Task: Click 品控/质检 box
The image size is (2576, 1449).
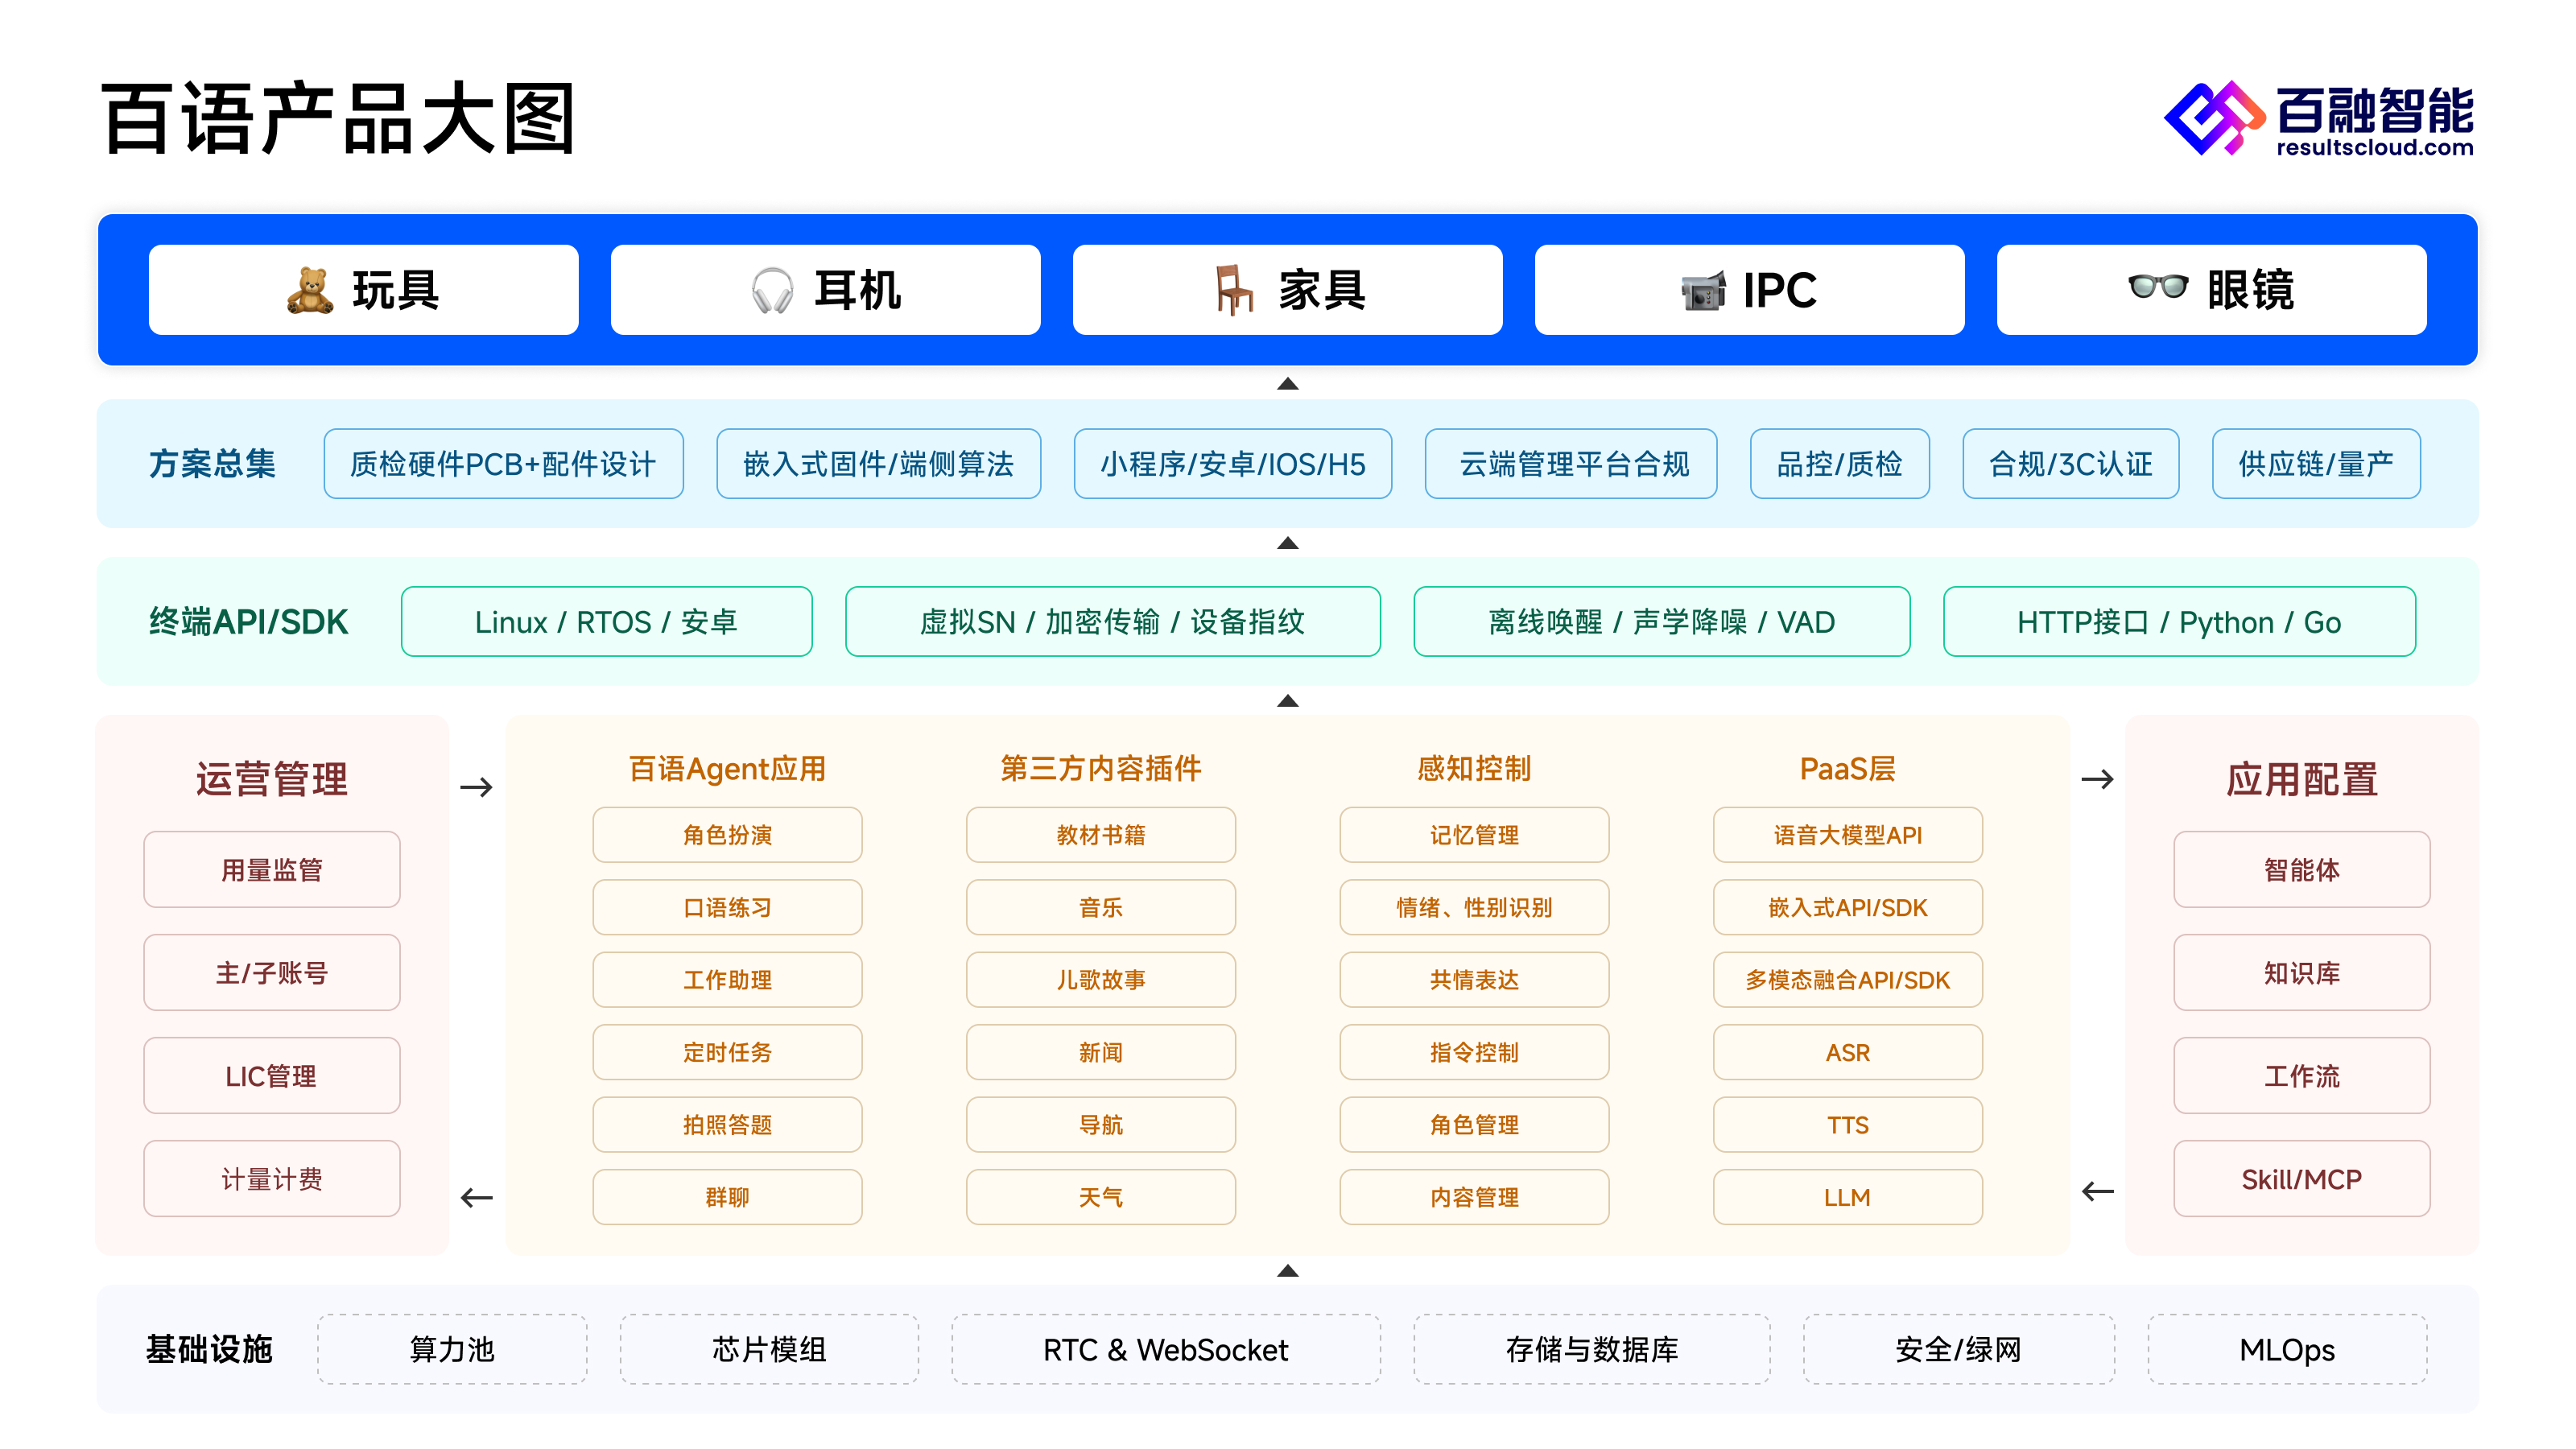Action: click(1840, 464)
